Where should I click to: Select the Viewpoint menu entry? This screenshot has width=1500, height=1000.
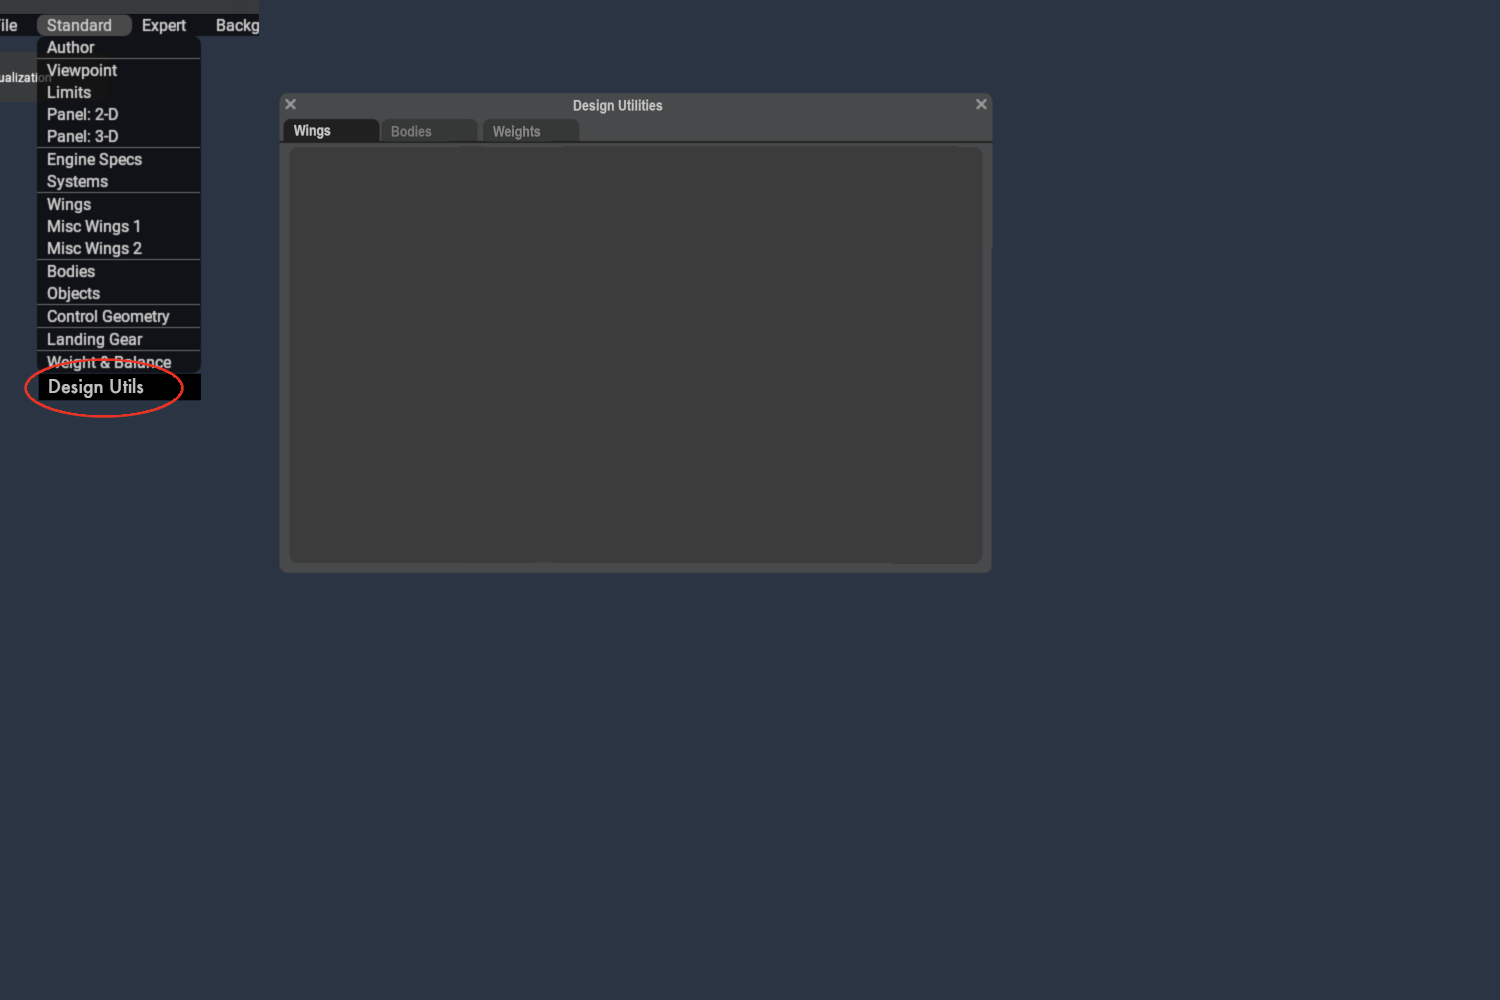click(82, 70)
